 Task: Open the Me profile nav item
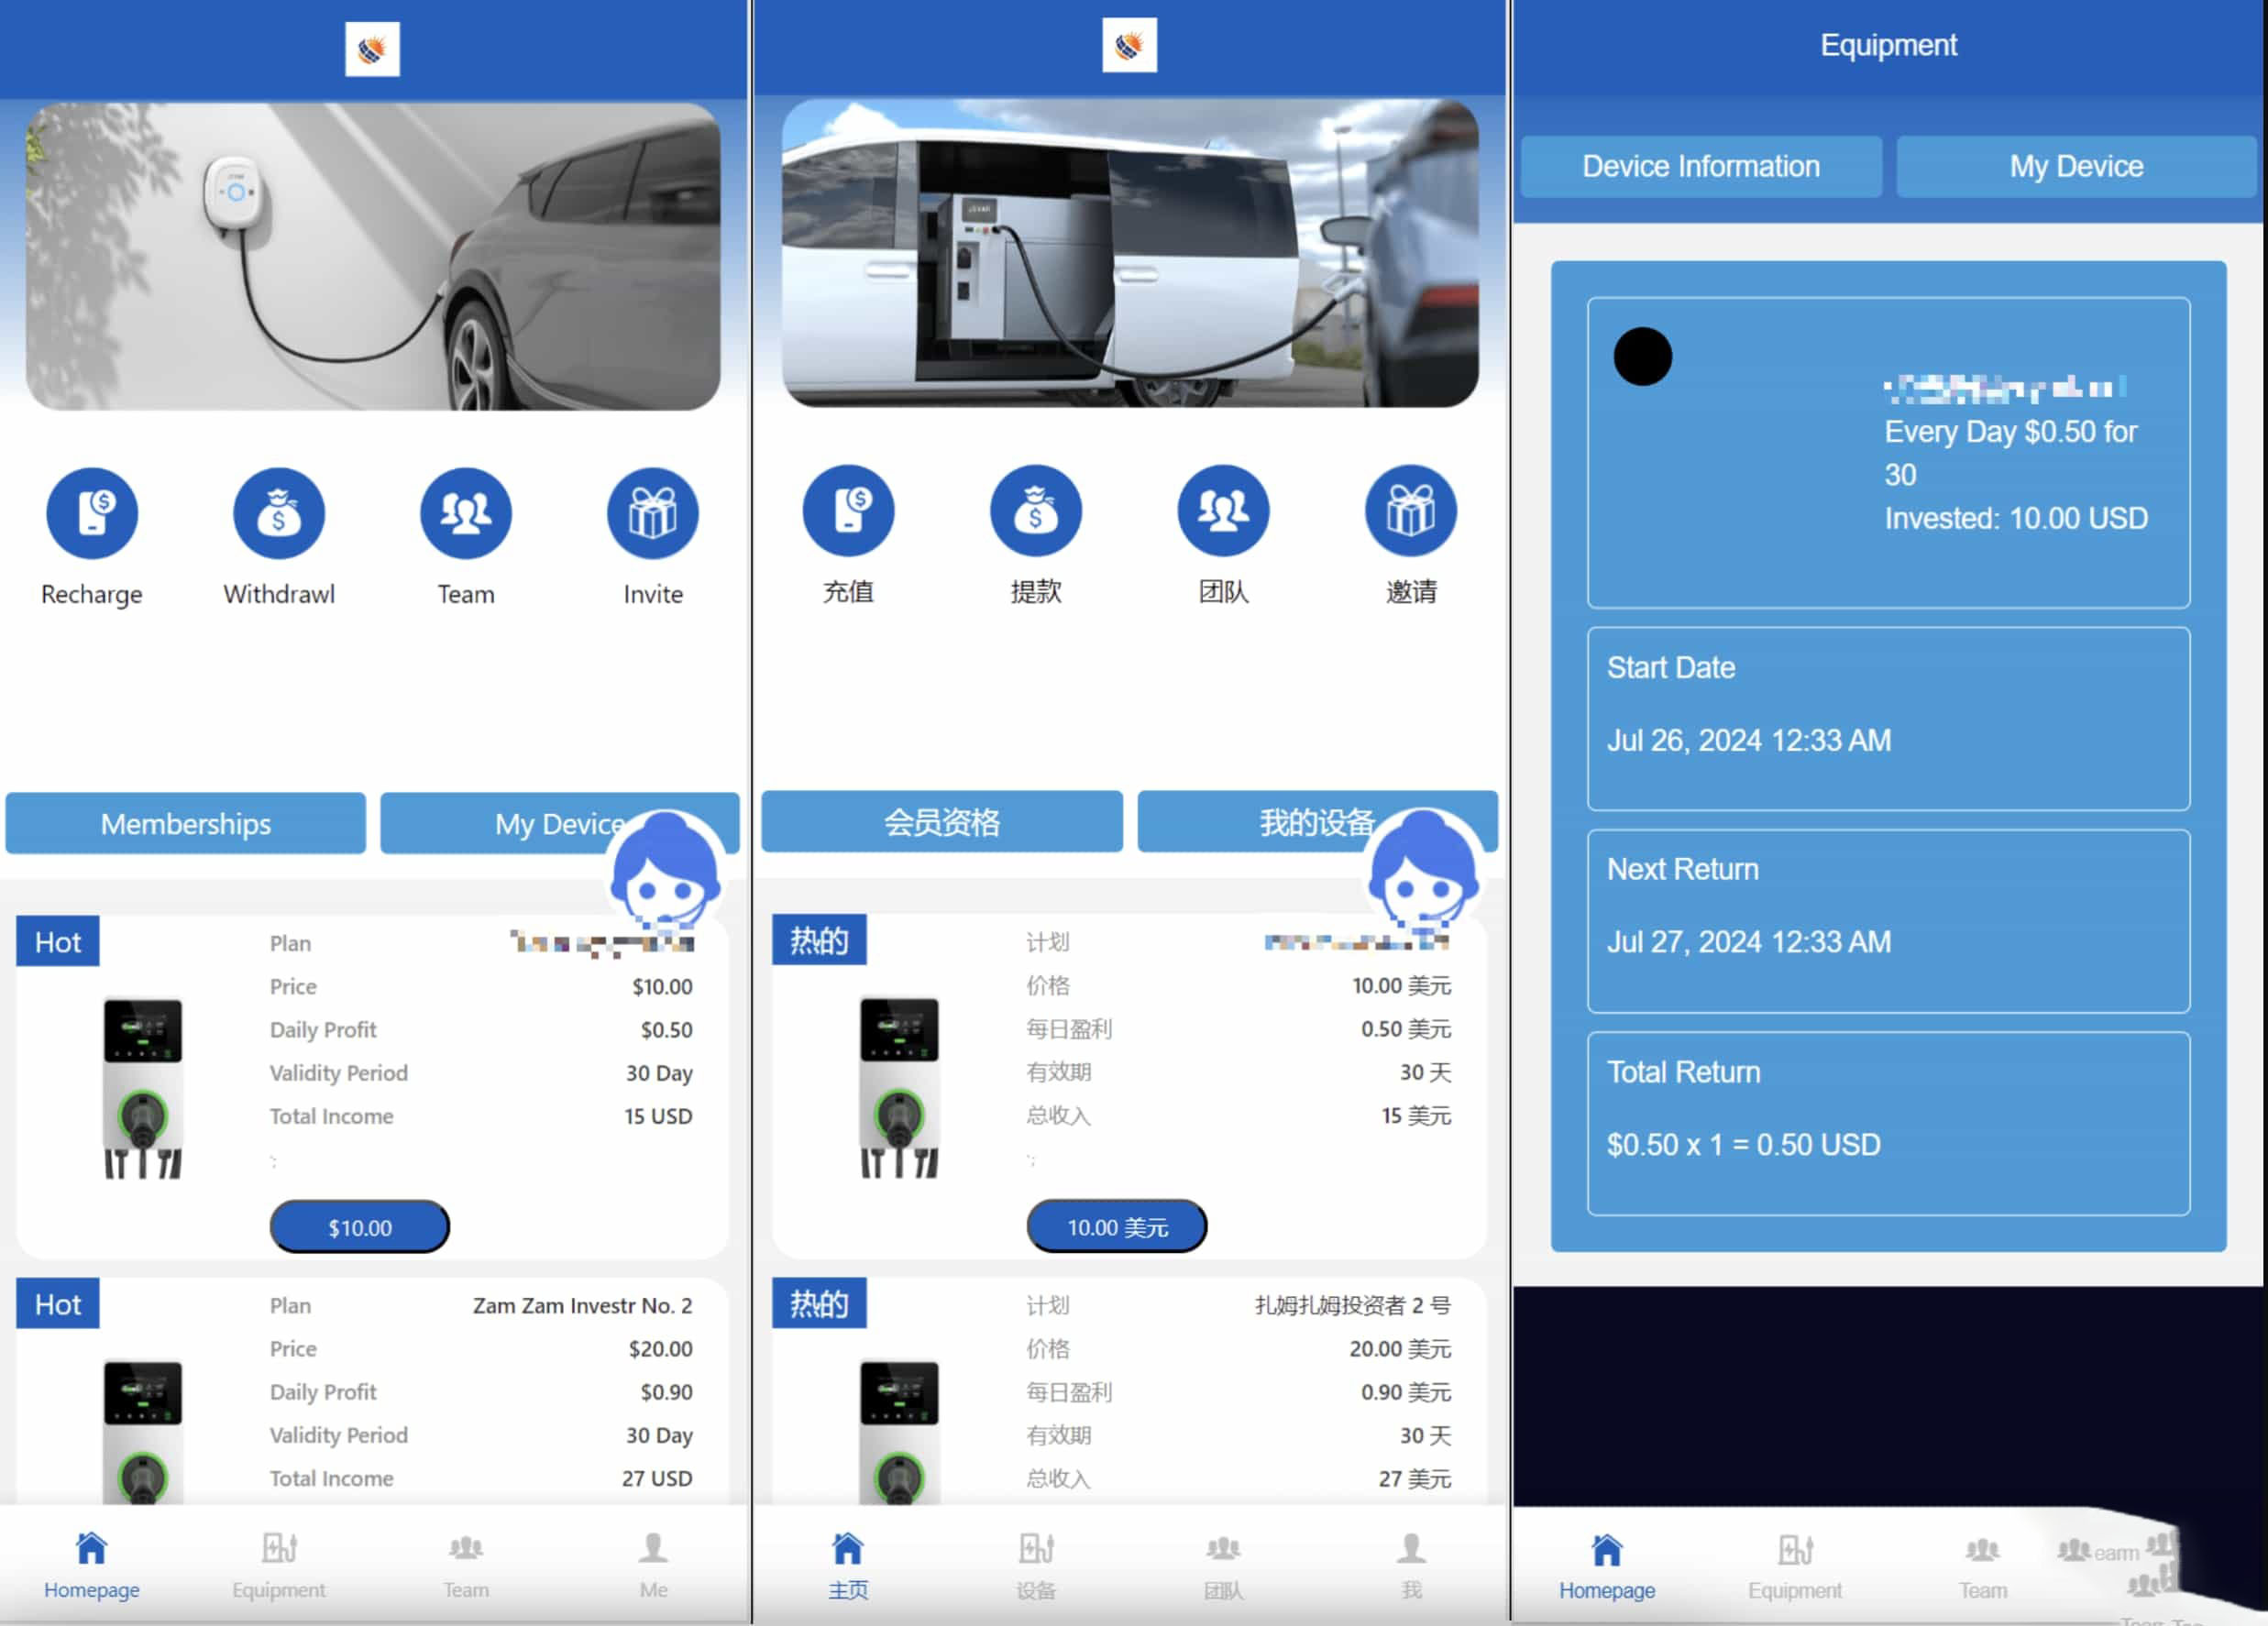(x=653, y=1566)
